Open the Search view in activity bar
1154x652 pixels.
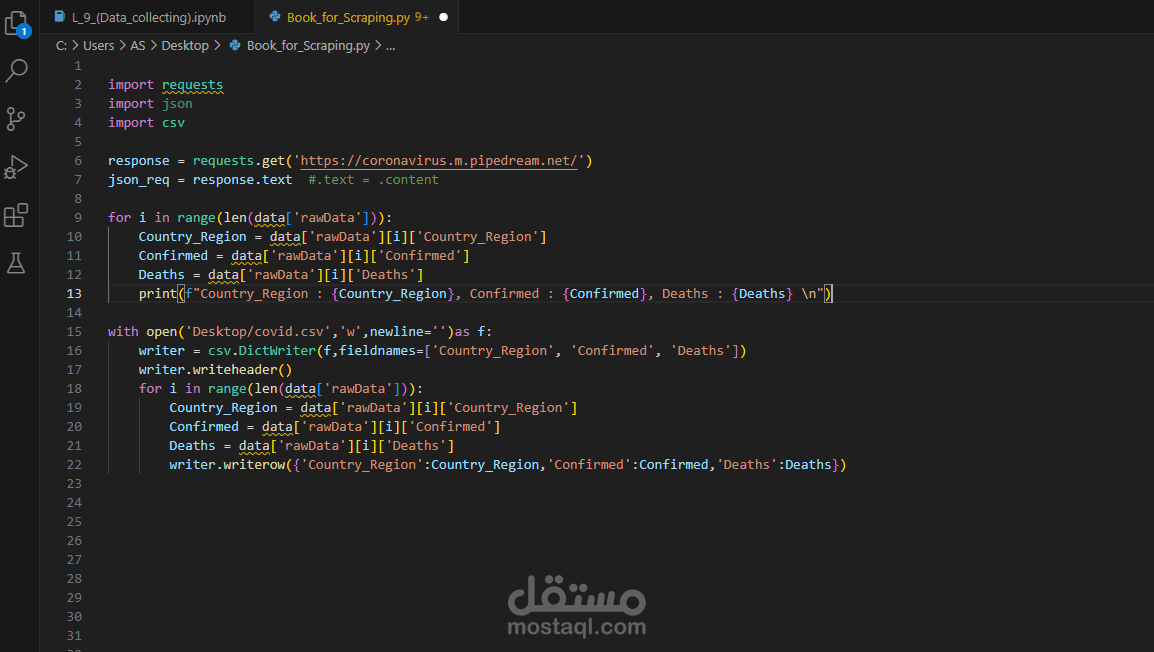click(16, 71)
